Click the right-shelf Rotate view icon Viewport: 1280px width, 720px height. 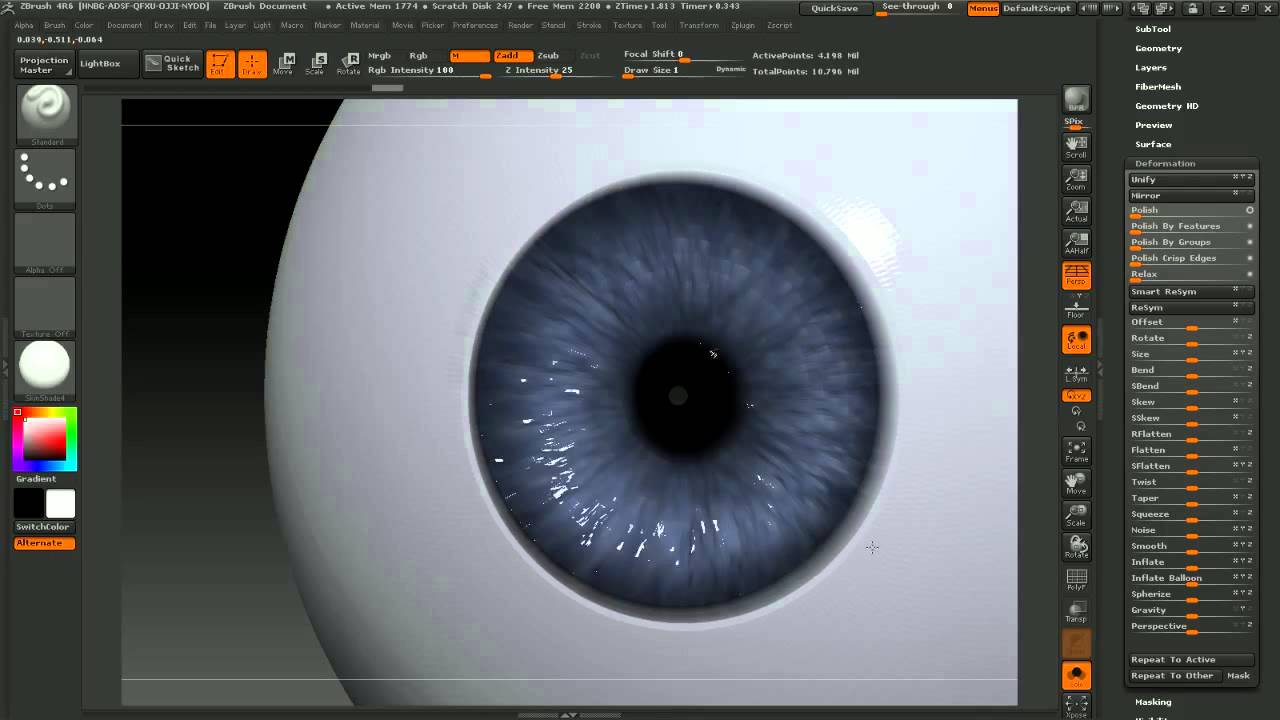pos(1076,547)
